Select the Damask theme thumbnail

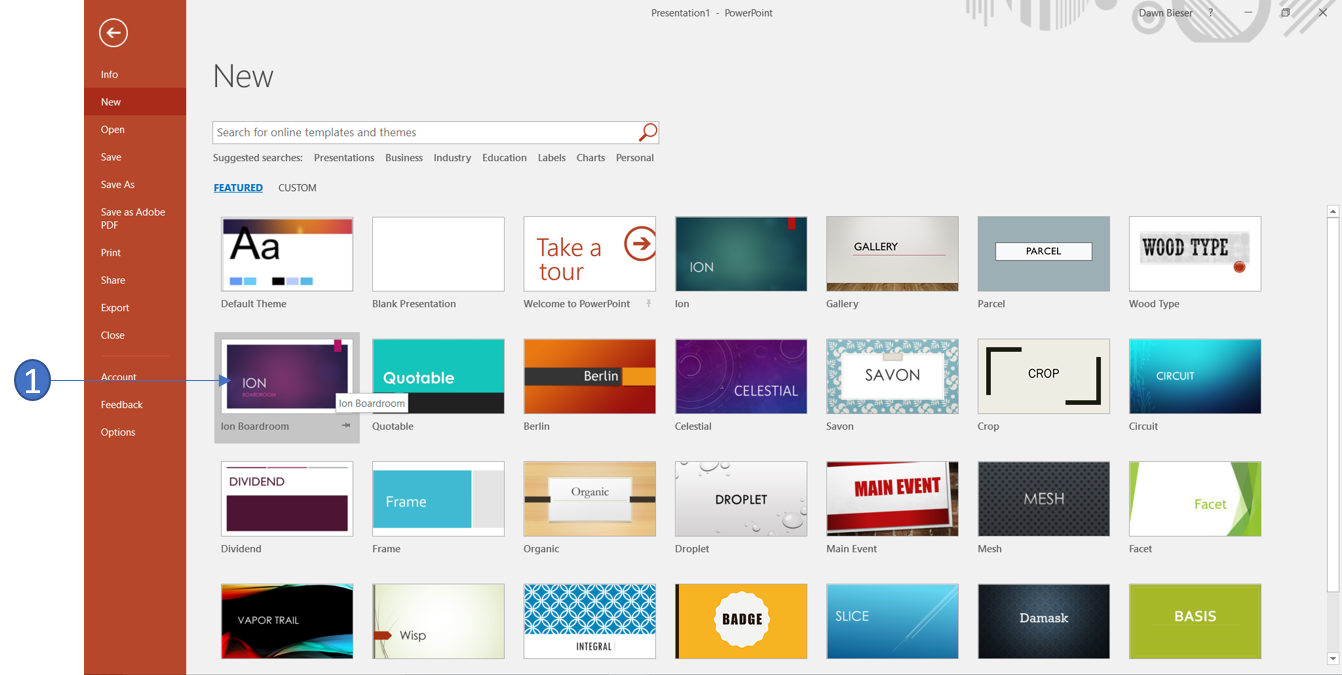click(1044, 621)
